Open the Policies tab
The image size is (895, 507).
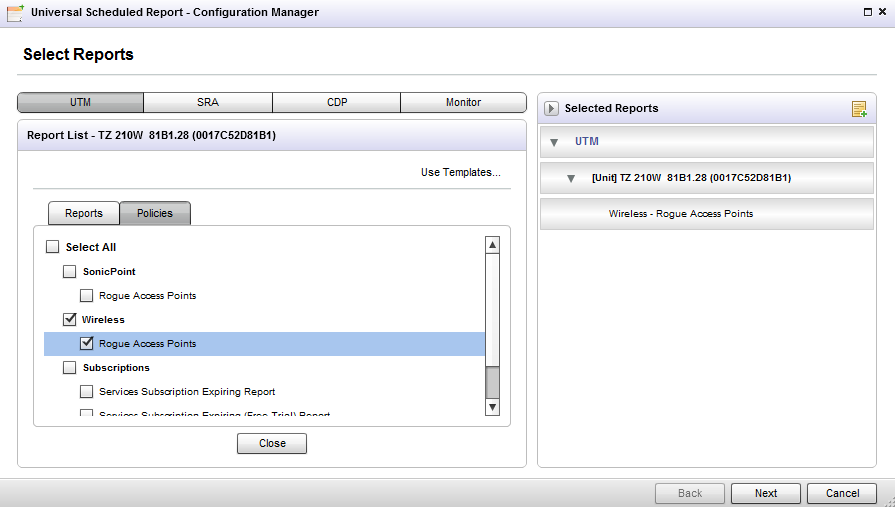click(x=155, y=213)
